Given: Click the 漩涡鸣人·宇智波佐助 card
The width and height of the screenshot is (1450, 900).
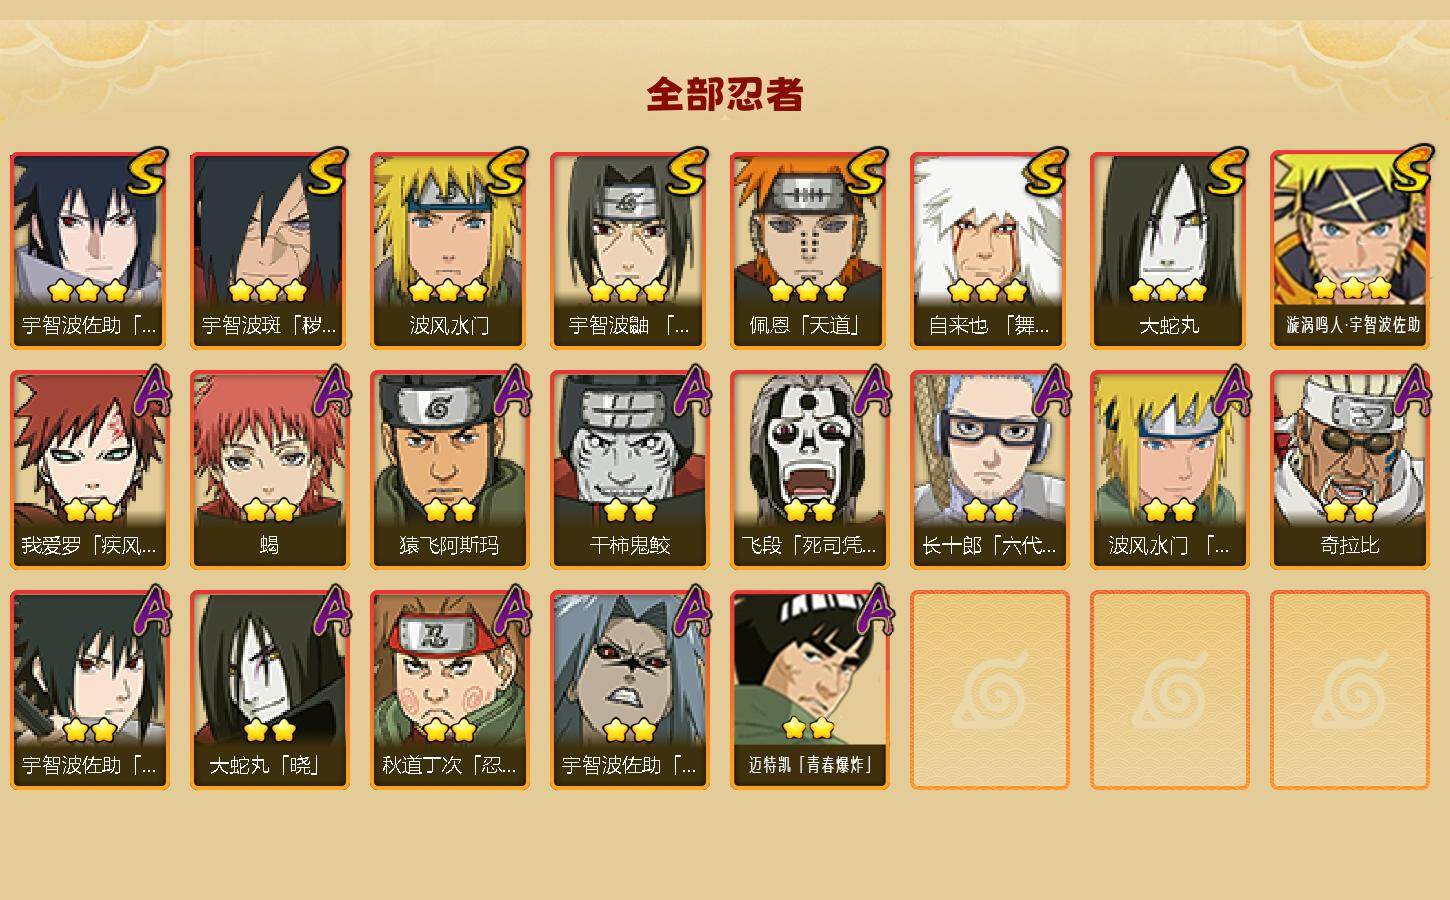Looking at the screenshot, I should pyautogui.click(x=1349, y=250).
